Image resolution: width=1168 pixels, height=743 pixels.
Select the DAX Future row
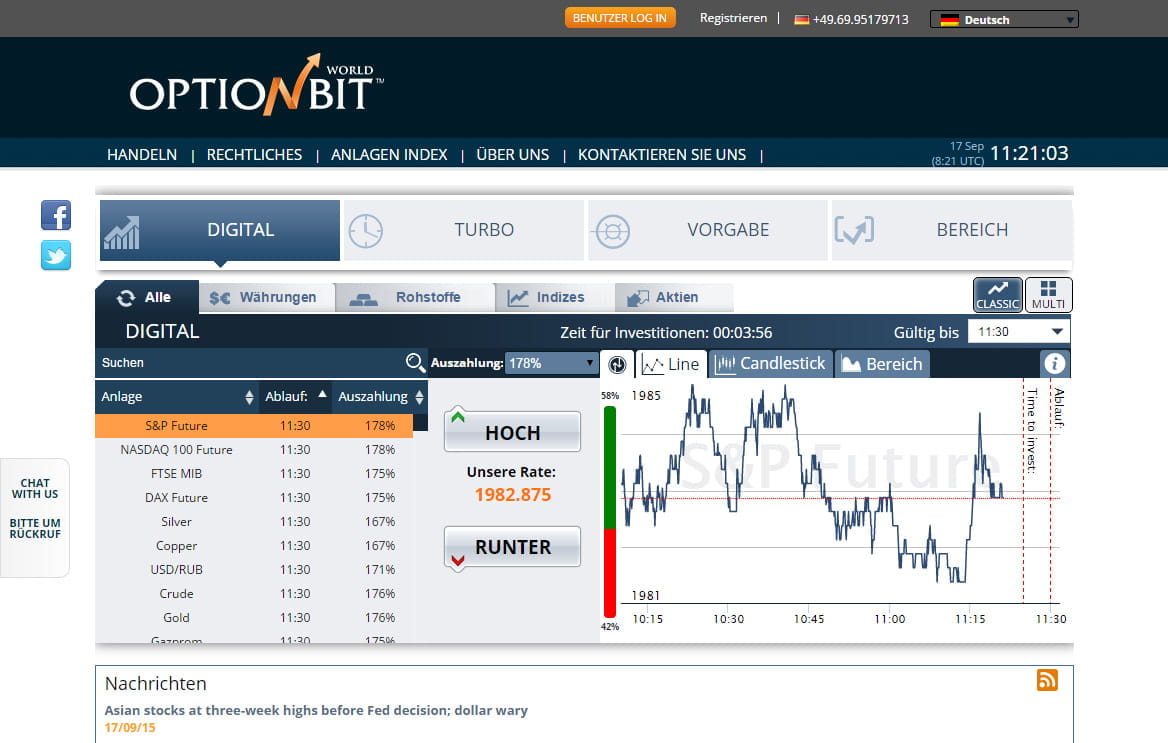[254, 497]
